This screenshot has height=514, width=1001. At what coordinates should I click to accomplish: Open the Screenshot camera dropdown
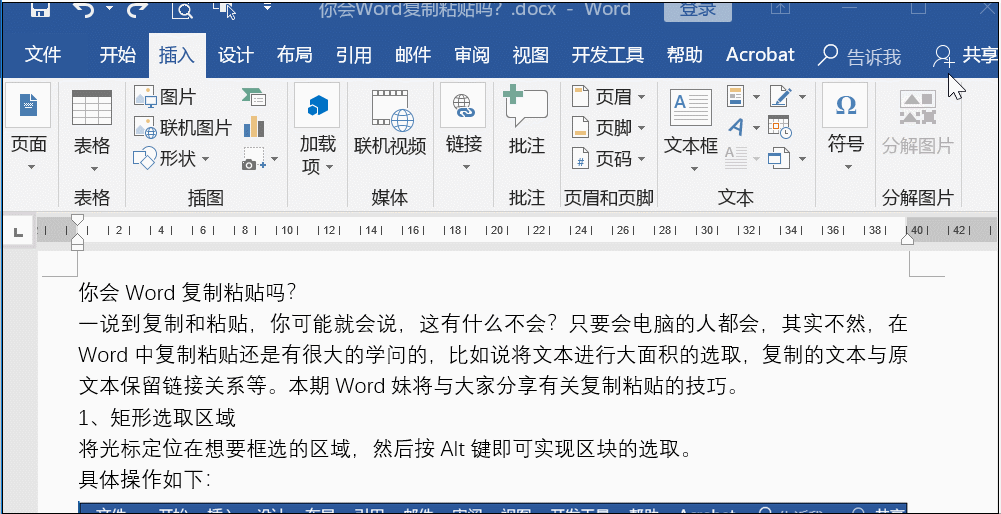tap(260, 158)
